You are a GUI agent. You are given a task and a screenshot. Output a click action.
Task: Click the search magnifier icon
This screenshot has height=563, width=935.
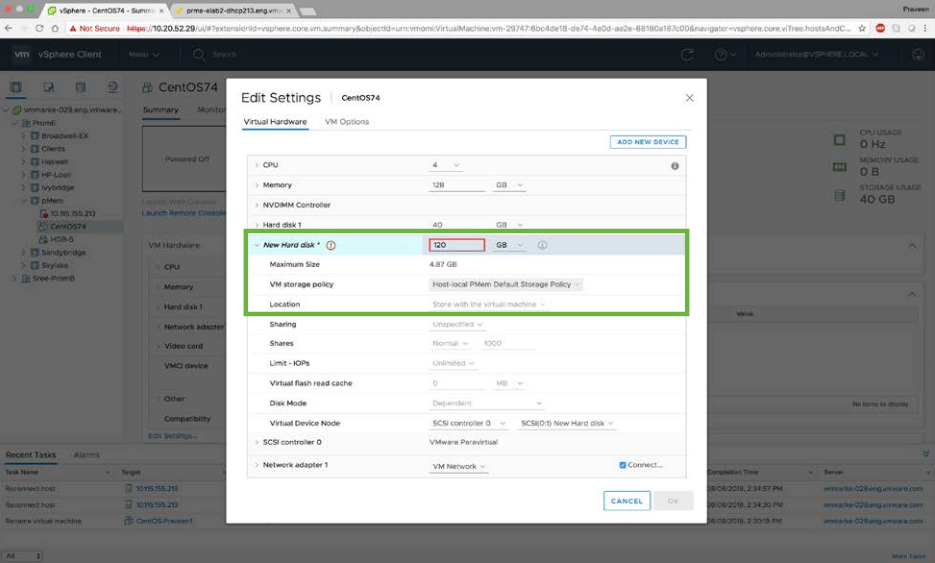199,54
